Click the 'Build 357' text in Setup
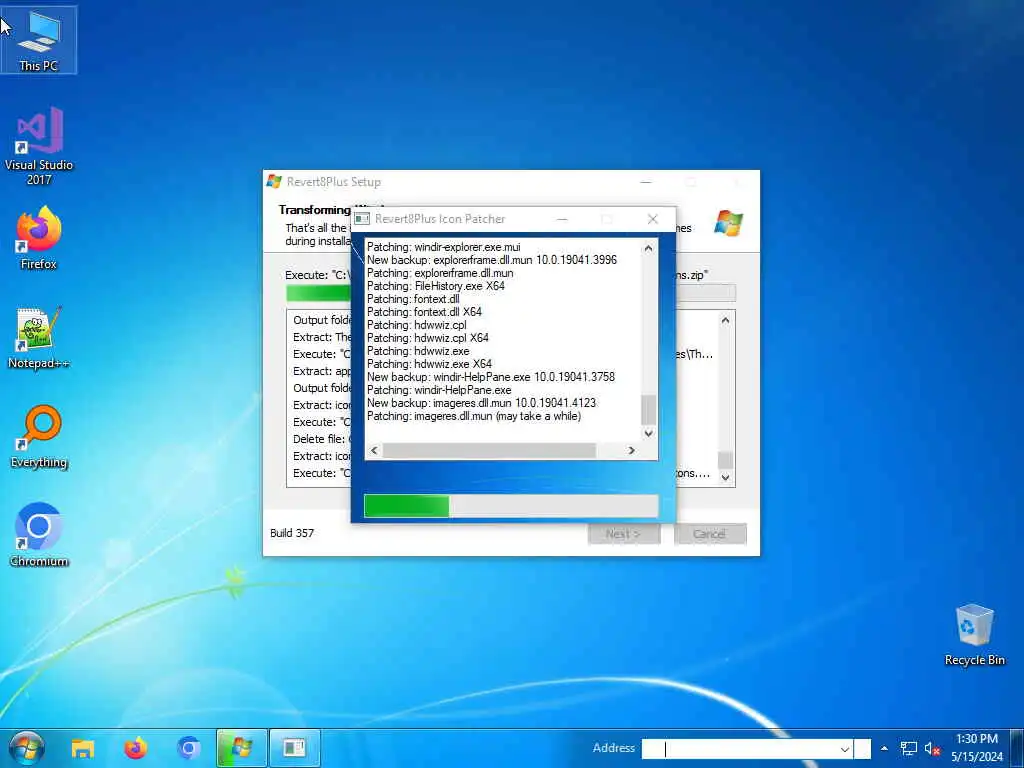 (292, 533)
